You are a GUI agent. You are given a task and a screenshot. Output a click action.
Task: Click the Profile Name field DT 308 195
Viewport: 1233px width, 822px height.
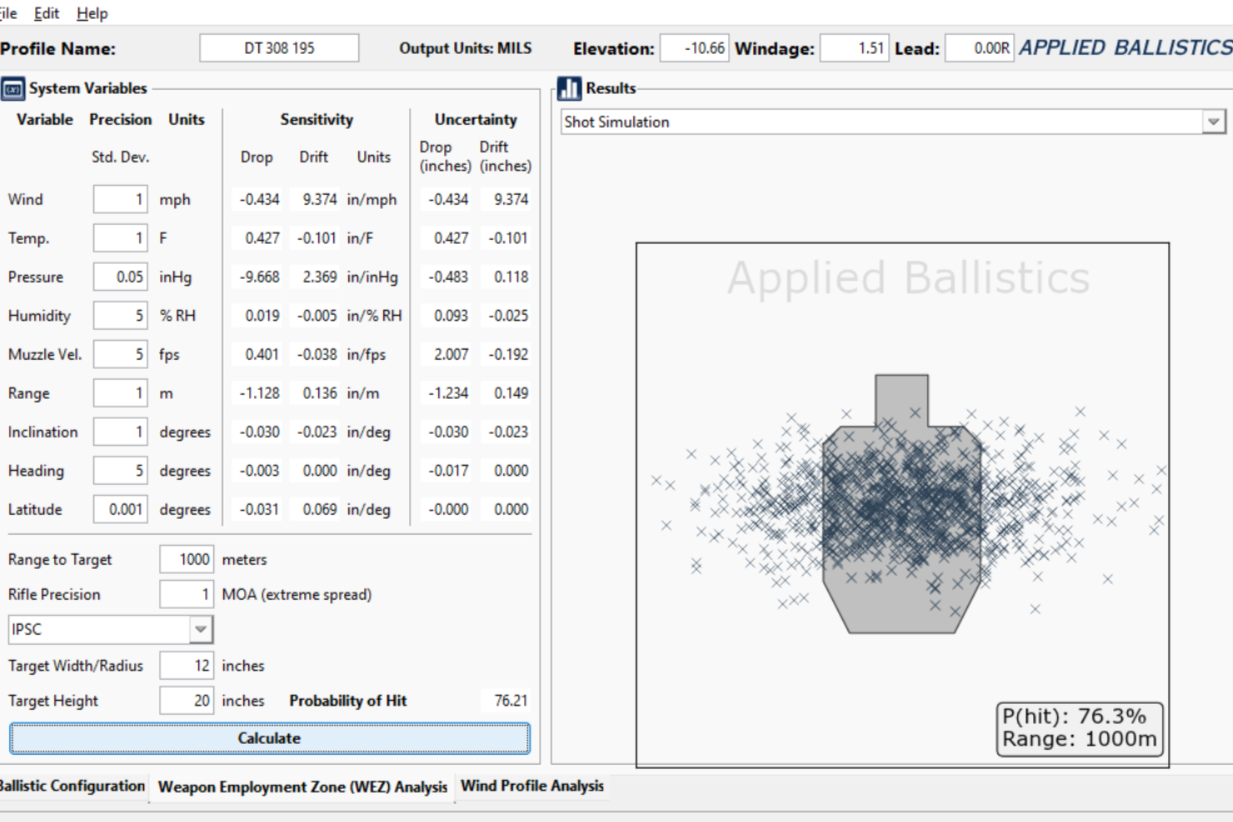(279, 48)
